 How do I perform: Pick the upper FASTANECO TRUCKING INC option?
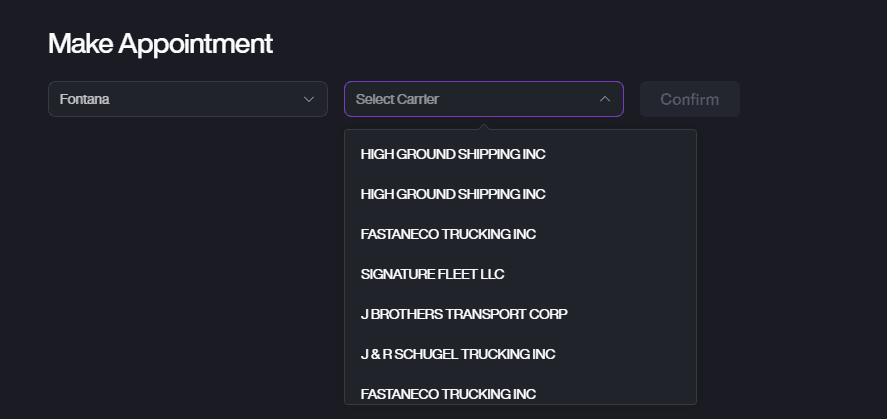click(448, 234)
